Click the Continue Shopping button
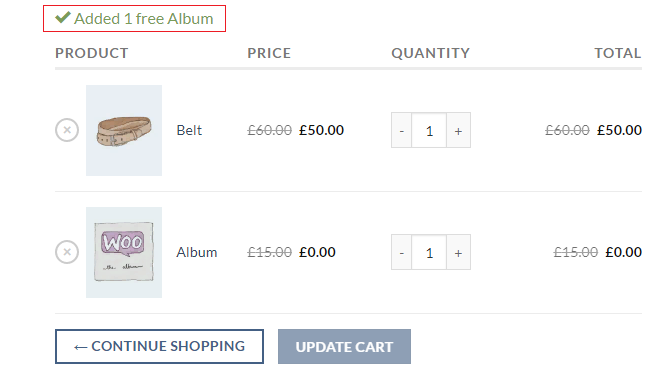 tap(159, 346)
